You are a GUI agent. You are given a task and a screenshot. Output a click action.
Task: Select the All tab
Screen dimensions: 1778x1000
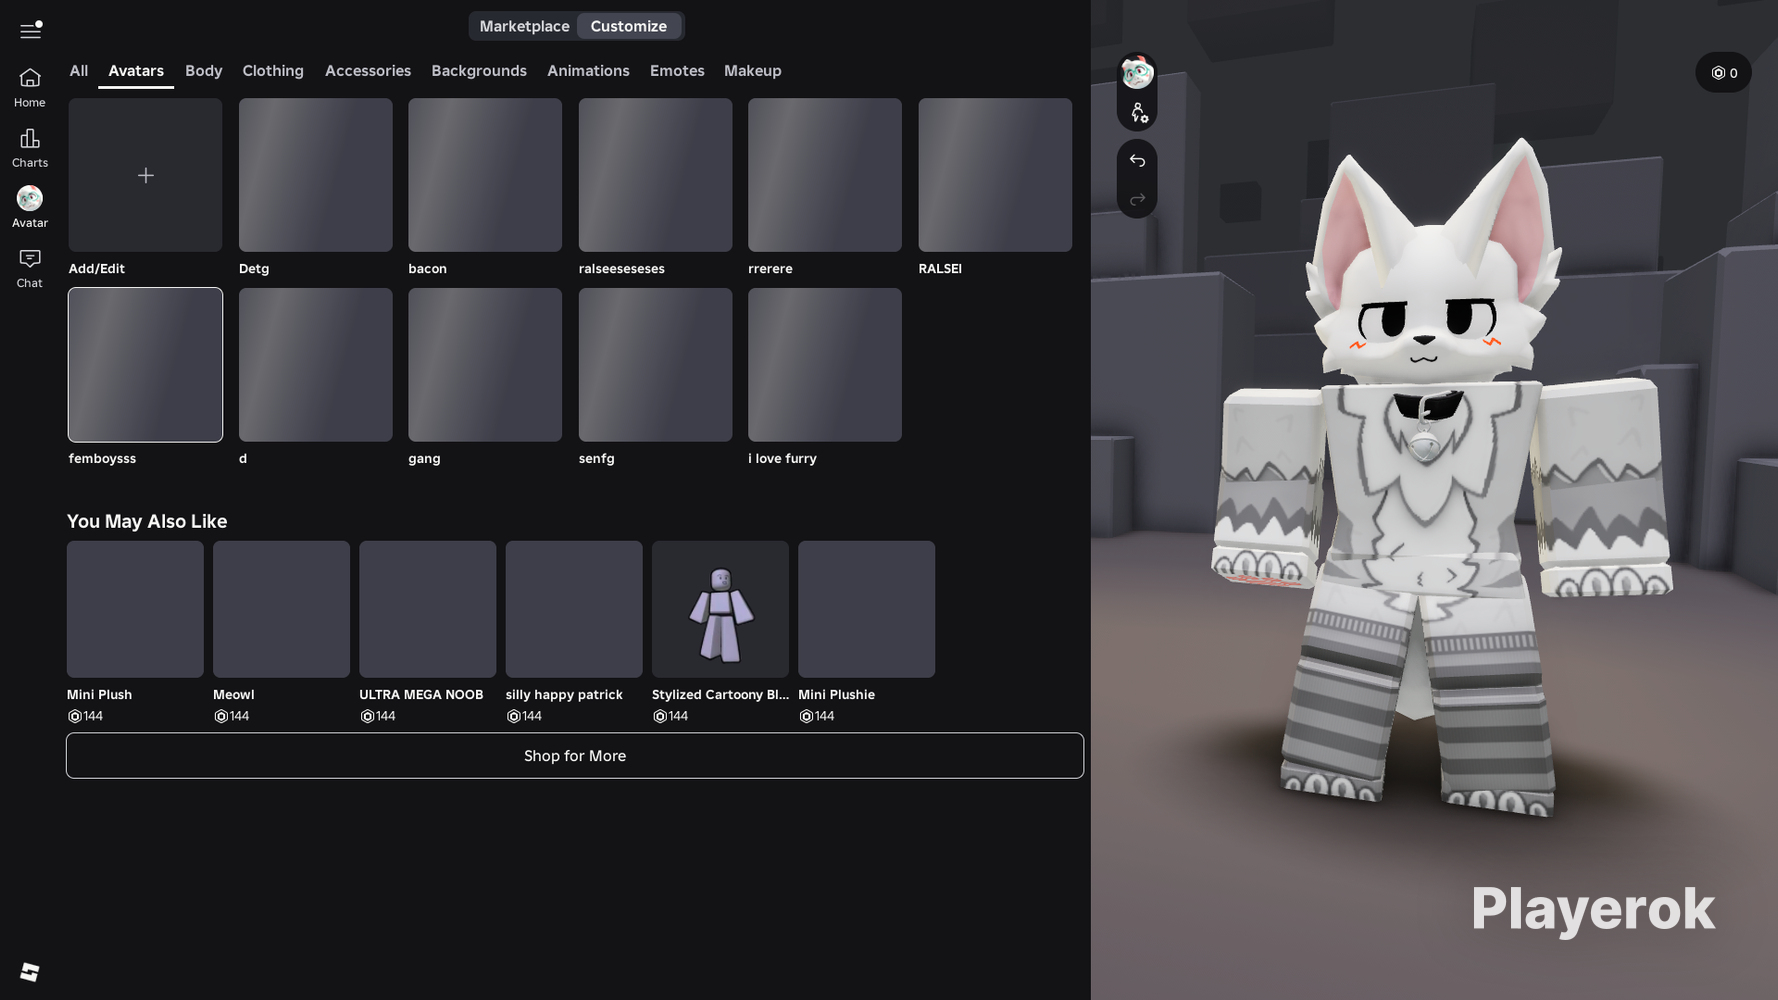pos(79,71)
